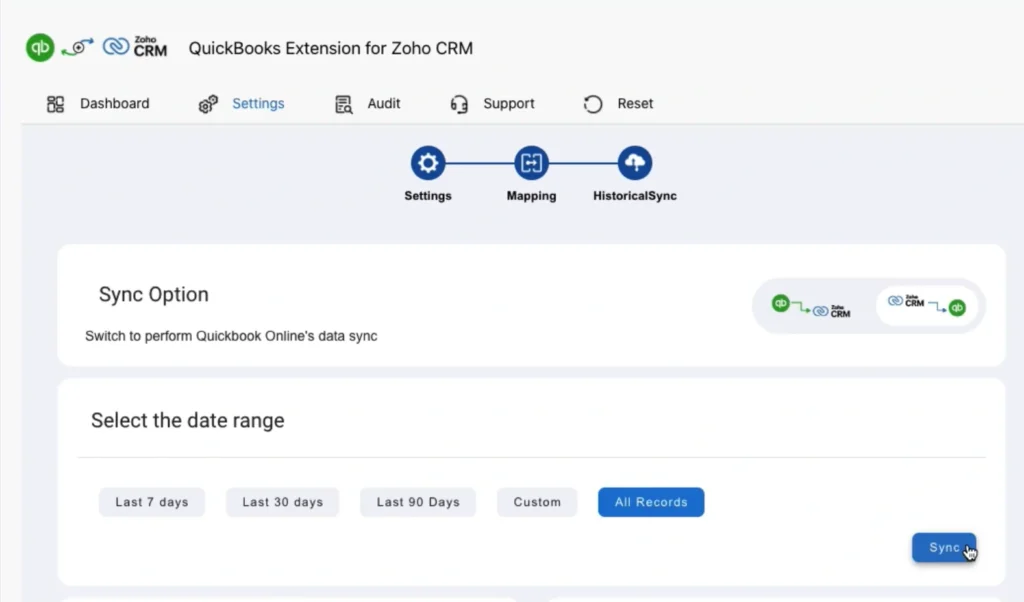
Task: Click the Settings gear step icon
Action: 428,162
